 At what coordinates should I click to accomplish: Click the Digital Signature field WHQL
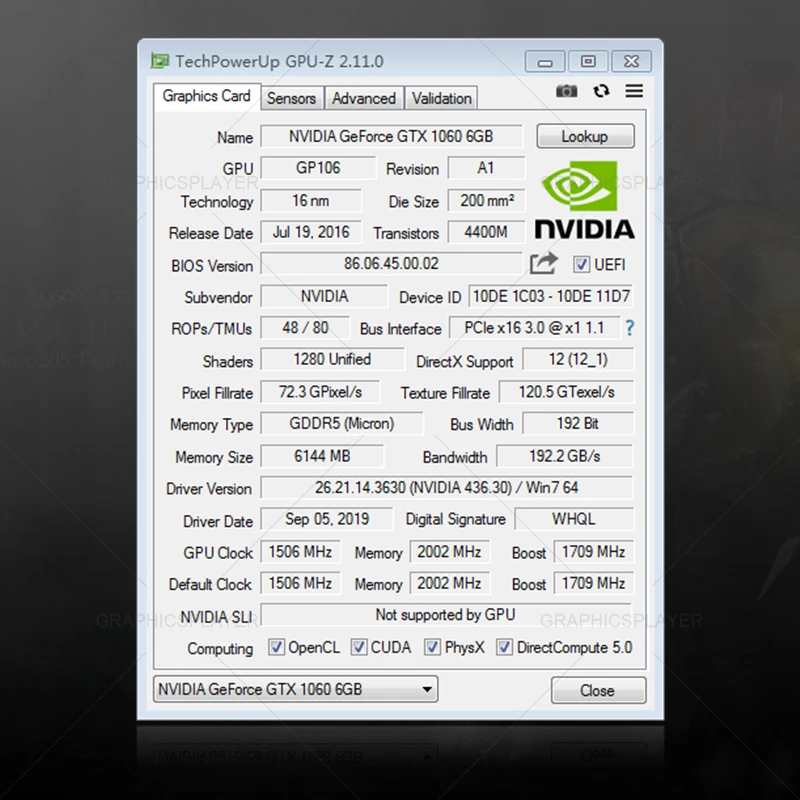tap(574, 519)
